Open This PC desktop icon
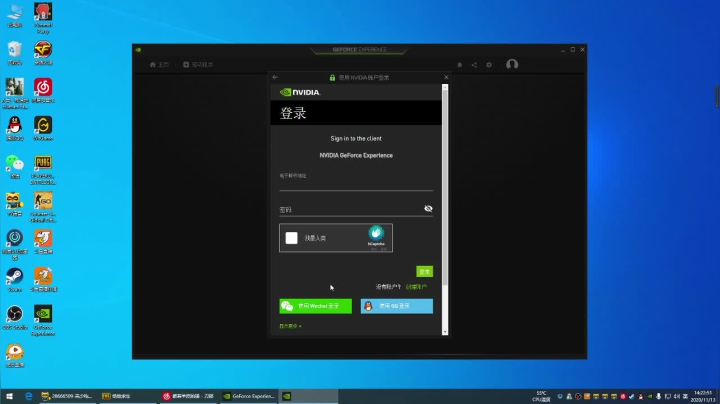Image resolution: width=720 pixels, height=404 pixels. [x=15, y=15]
